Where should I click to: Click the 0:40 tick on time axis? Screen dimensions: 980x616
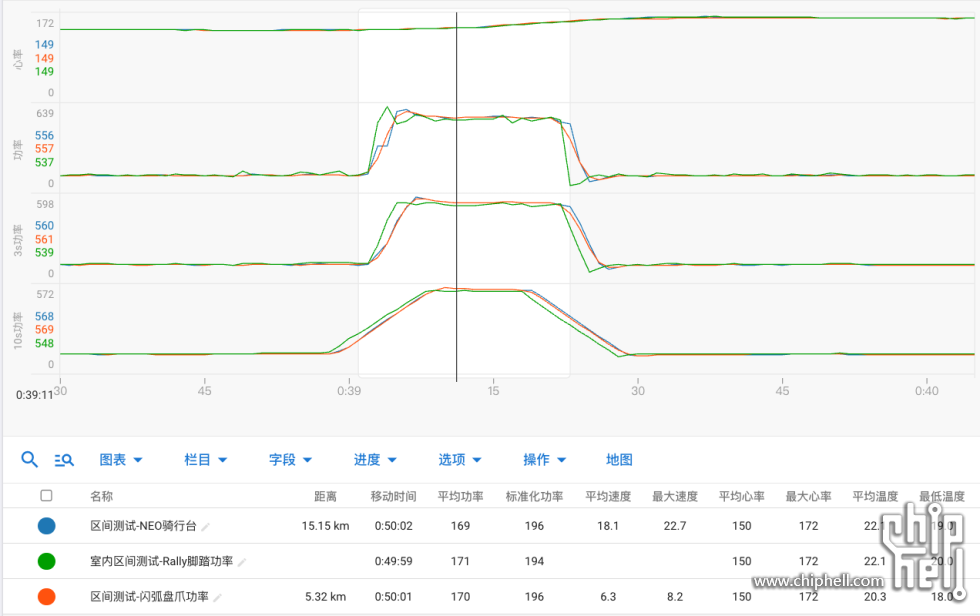coord(926,391)
